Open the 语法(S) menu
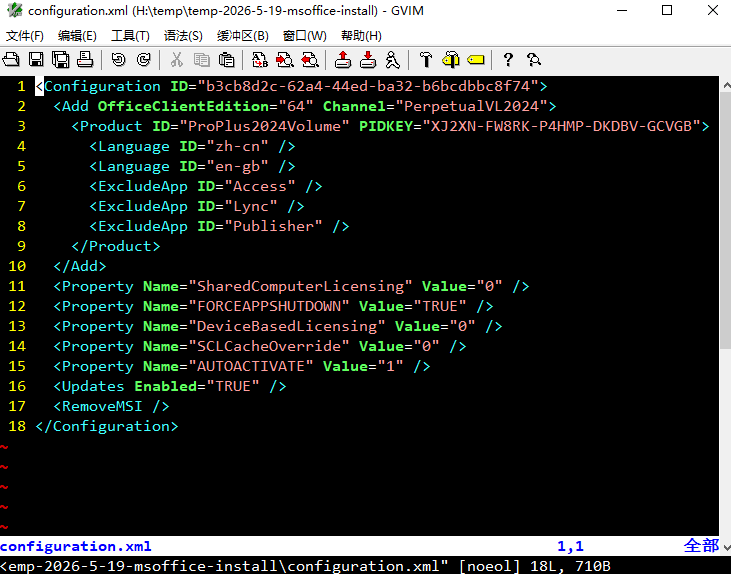Screen dimensions: 731x574 tap(183, 35)
